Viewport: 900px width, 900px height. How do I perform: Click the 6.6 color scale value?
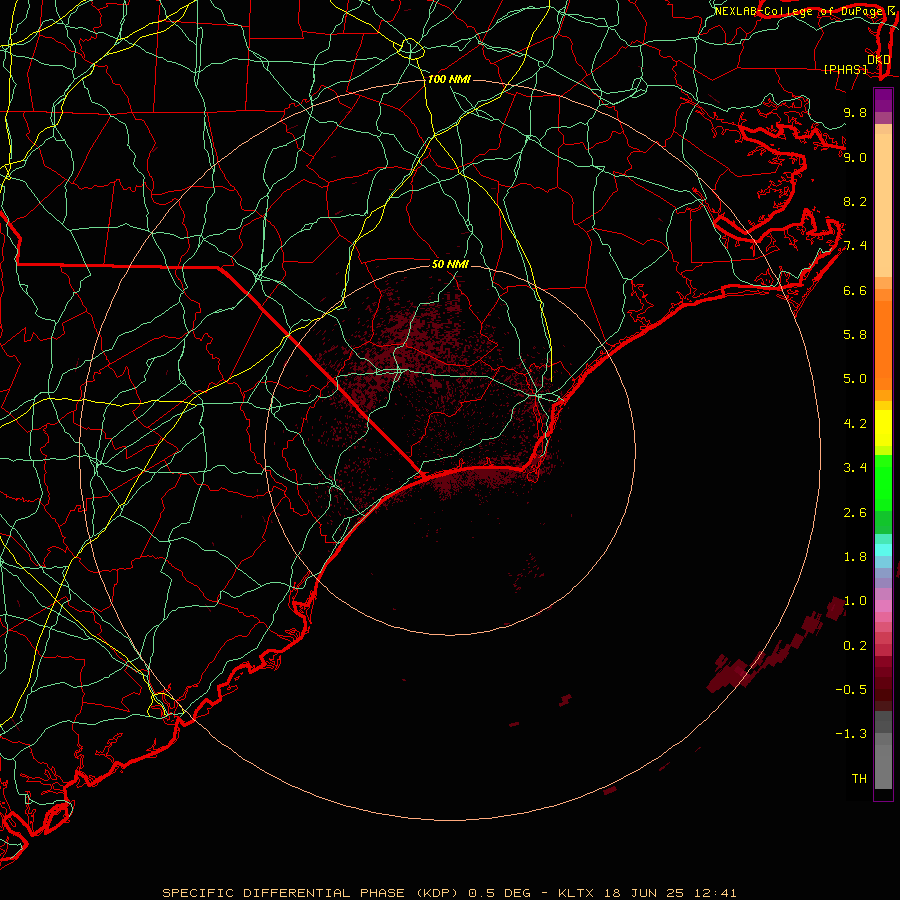[x=855, y=290]
